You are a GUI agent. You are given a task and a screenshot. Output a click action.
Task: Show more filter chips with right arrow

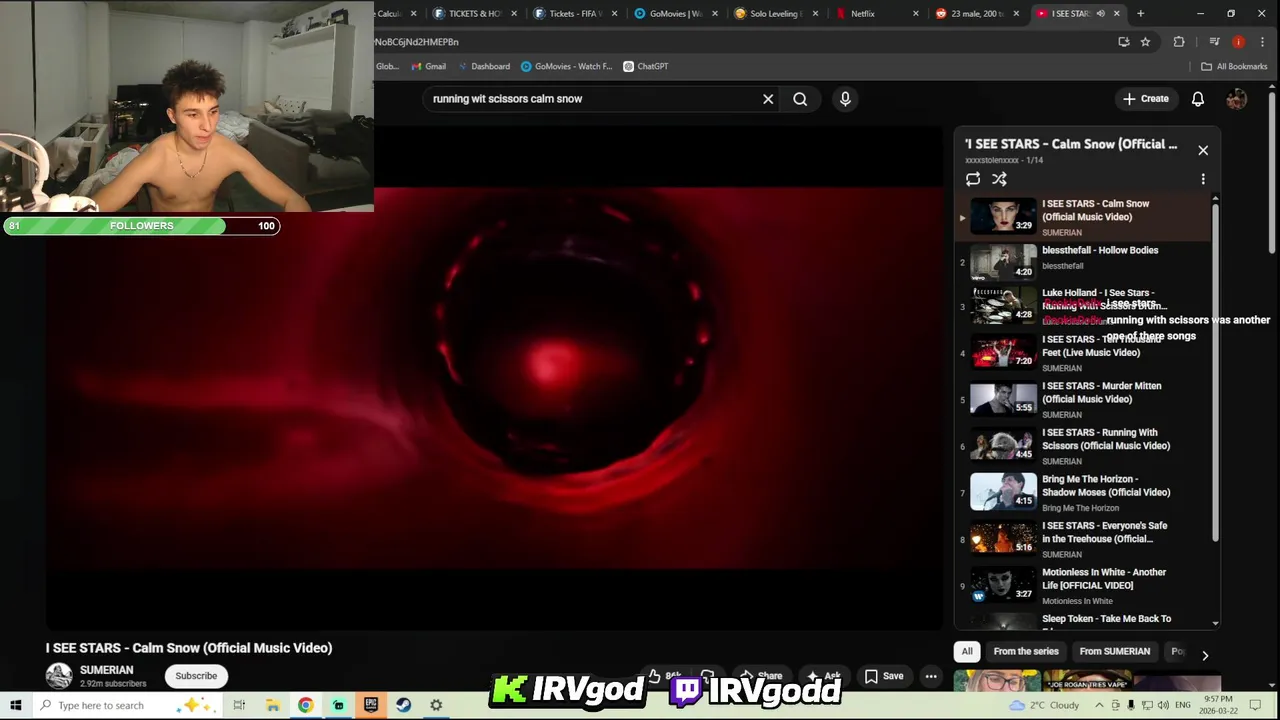click(1205, 655)
